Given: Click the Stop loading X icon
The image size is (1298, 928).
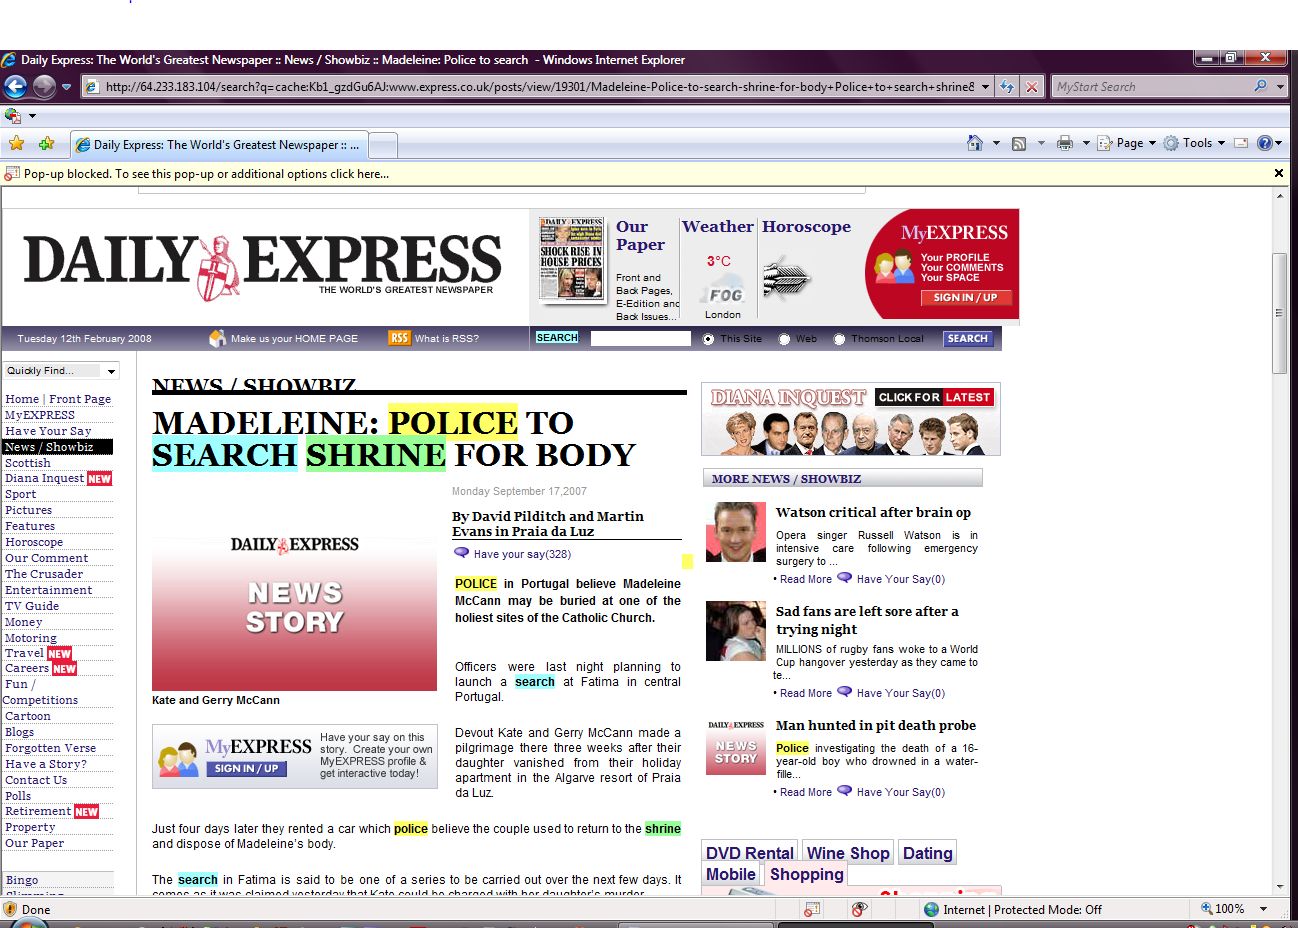Looking at the screenshot, I should point(1032,87).
